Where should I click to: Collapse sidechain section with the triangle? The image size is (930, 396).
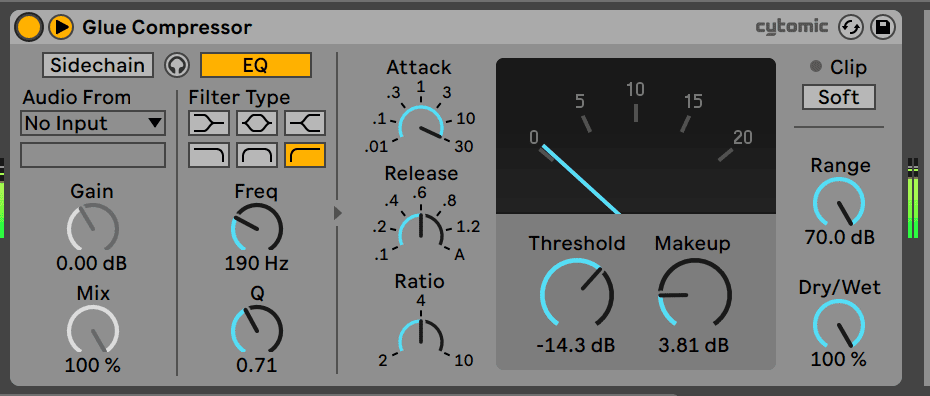coord(337,213)
